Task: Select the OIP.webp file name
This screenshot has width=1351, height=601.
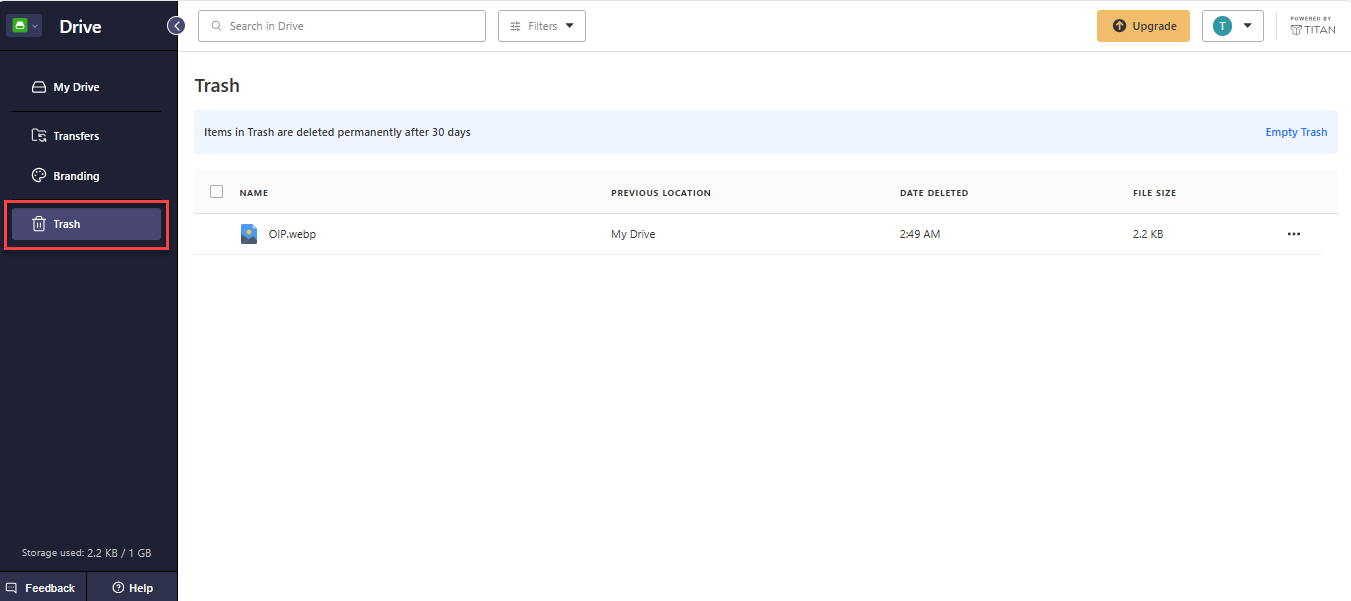Action: 292,234
